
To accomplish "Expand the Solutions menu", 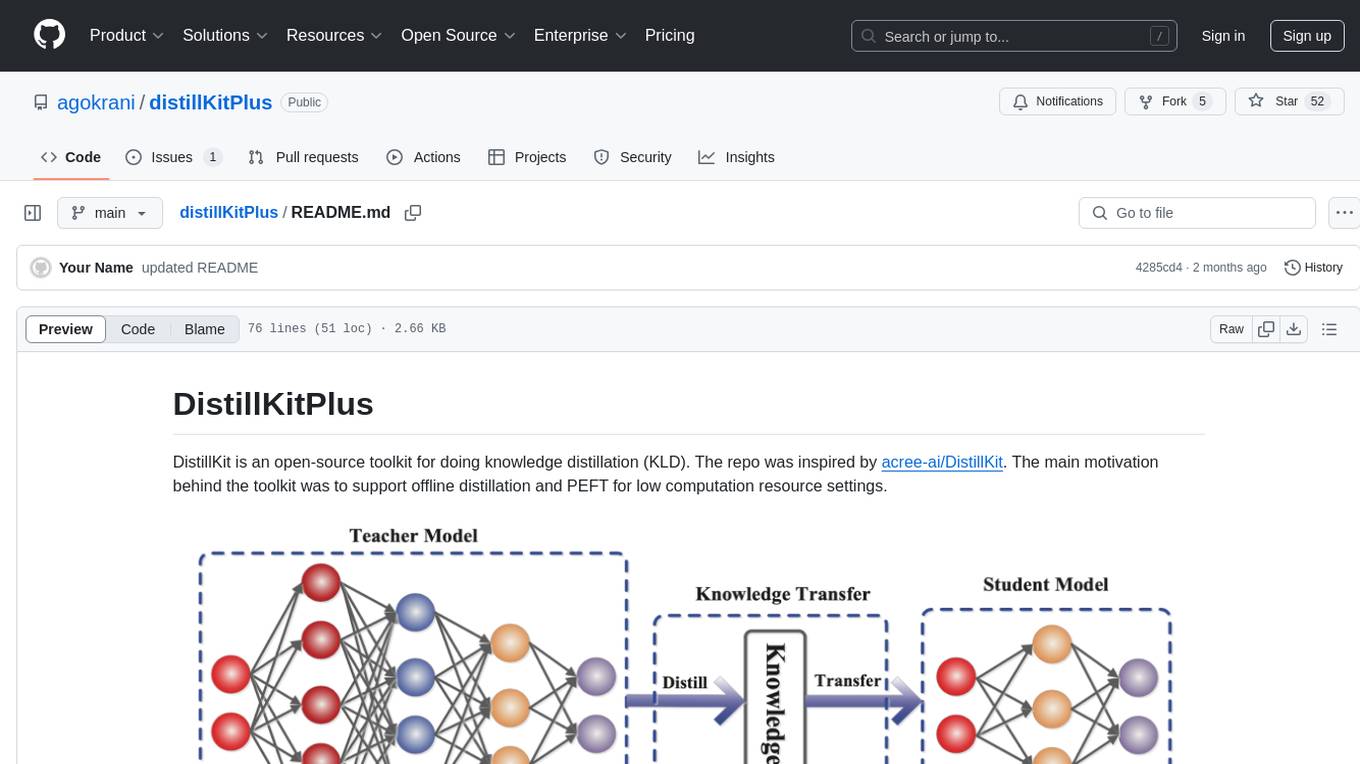I will (x=225, y=35).
